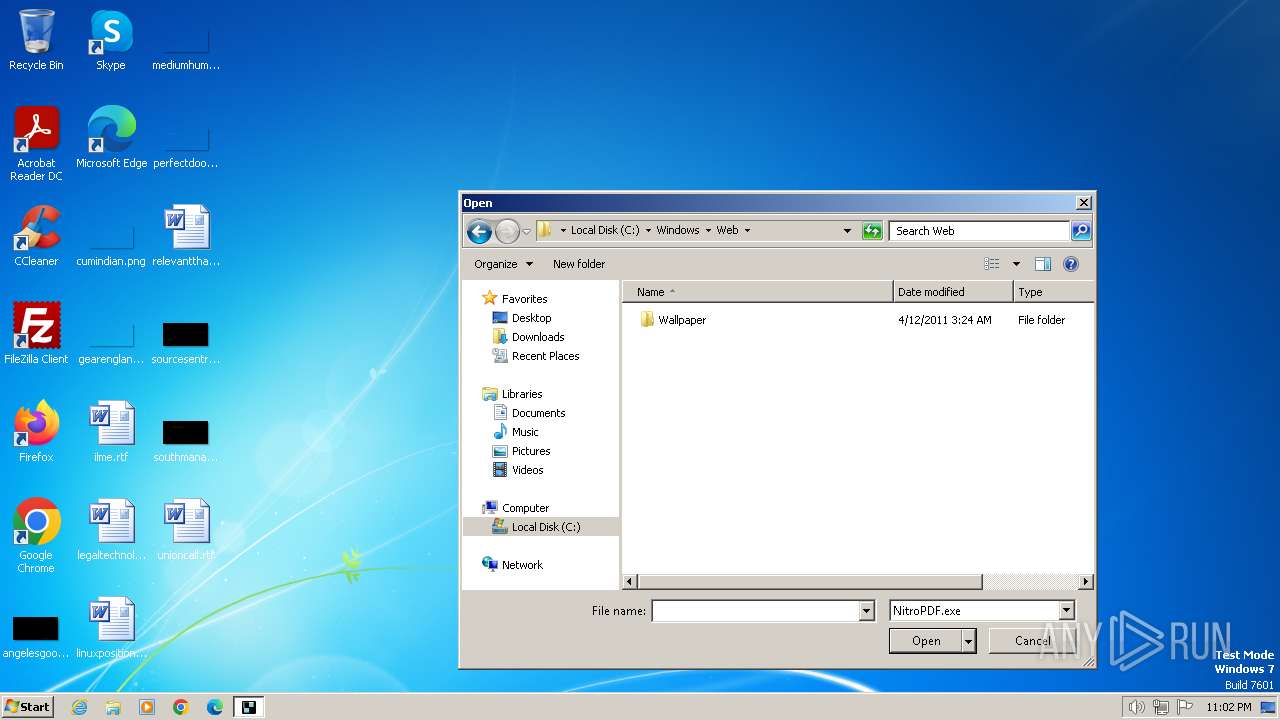The height and width of the screenshot is (720, 1280).
Task: Click Windows segment in address bar
Action: point(678,230)
